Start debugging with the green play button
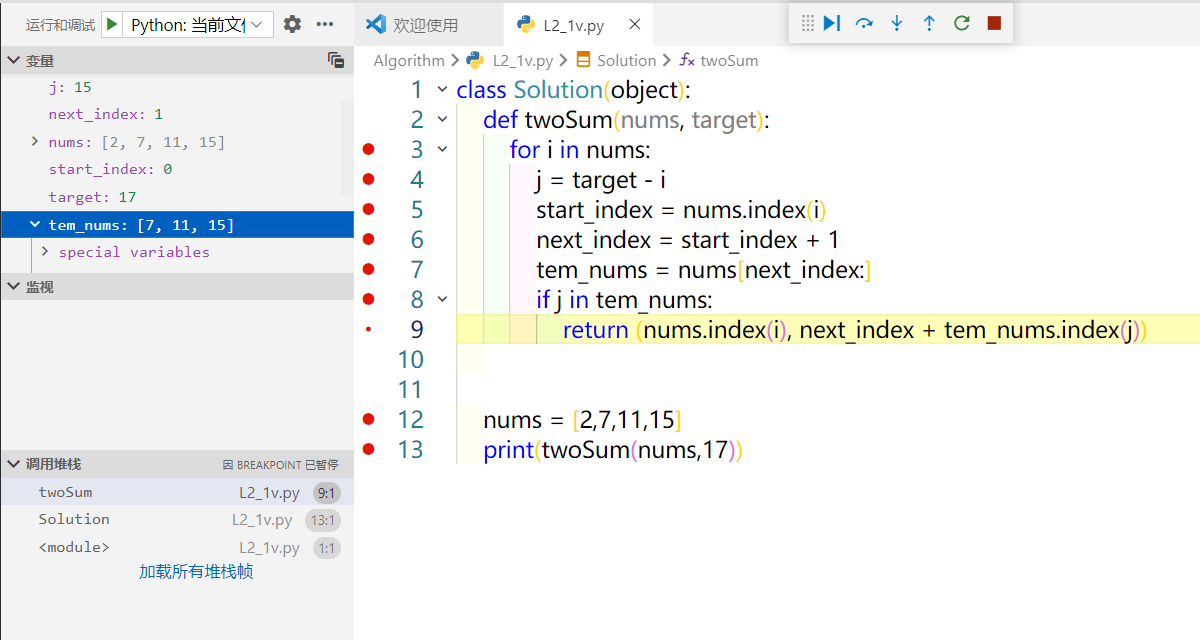This screenshot has height=640, width=1200. point(112,24)
